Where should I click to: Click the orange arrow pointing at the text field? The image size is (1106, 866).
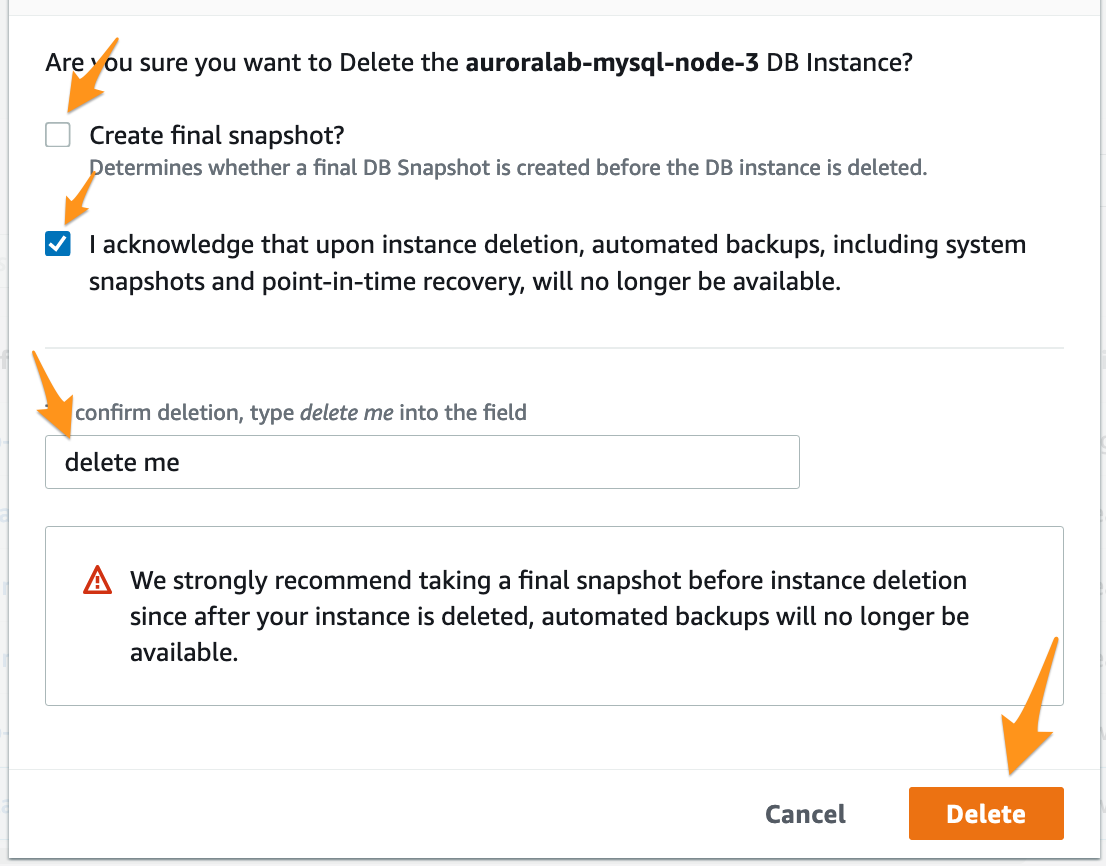(x=53, y=395)
